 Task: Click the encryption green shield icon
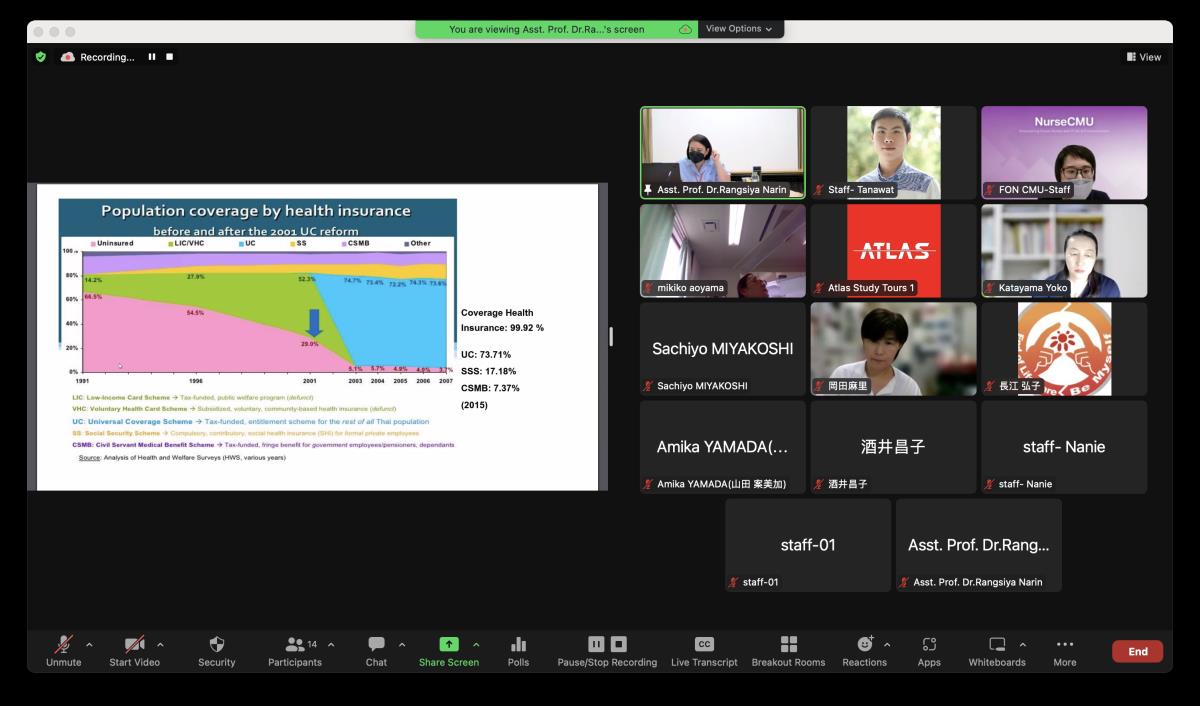click(x=41, y=57)
